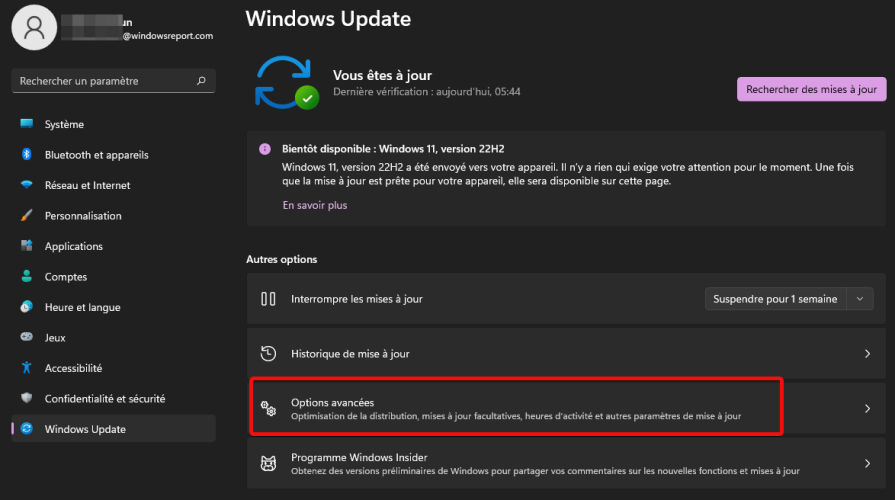Expand the suspend duration chevron arrow
Screen dimensions: 895x500
860,299
